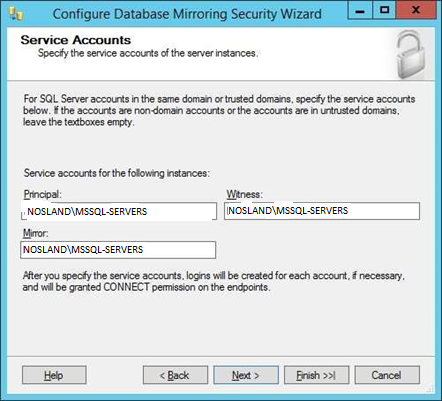The width and height of the screenshot is (442, 401).
Task: Click the CONNECT permission note paragraph
Action: [214, 281]
